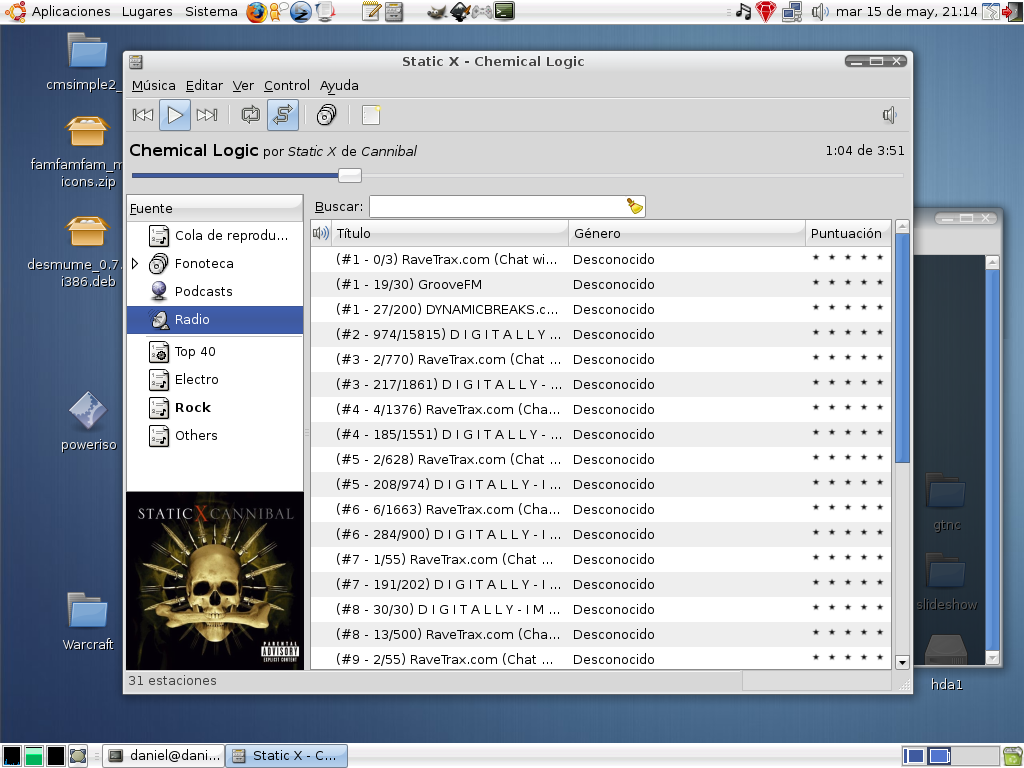Select the Podcasts source
This screenshot has width=1024, height=768.
click(x=216, y=291)
